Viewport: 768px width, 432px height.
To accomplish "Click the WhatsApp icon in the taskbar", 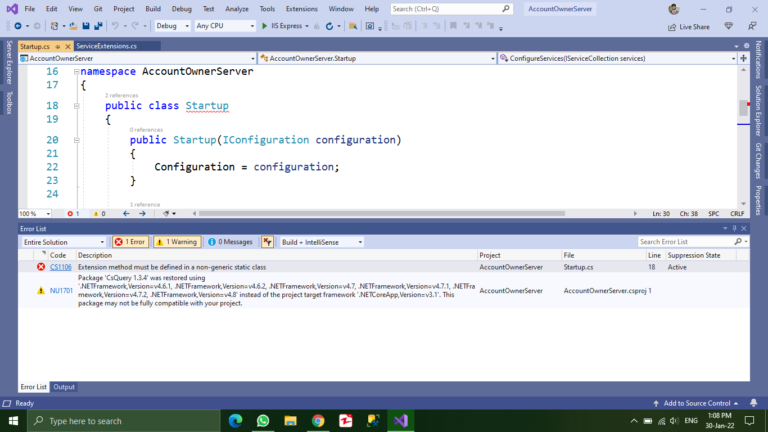I will click(x=263, y=421).
